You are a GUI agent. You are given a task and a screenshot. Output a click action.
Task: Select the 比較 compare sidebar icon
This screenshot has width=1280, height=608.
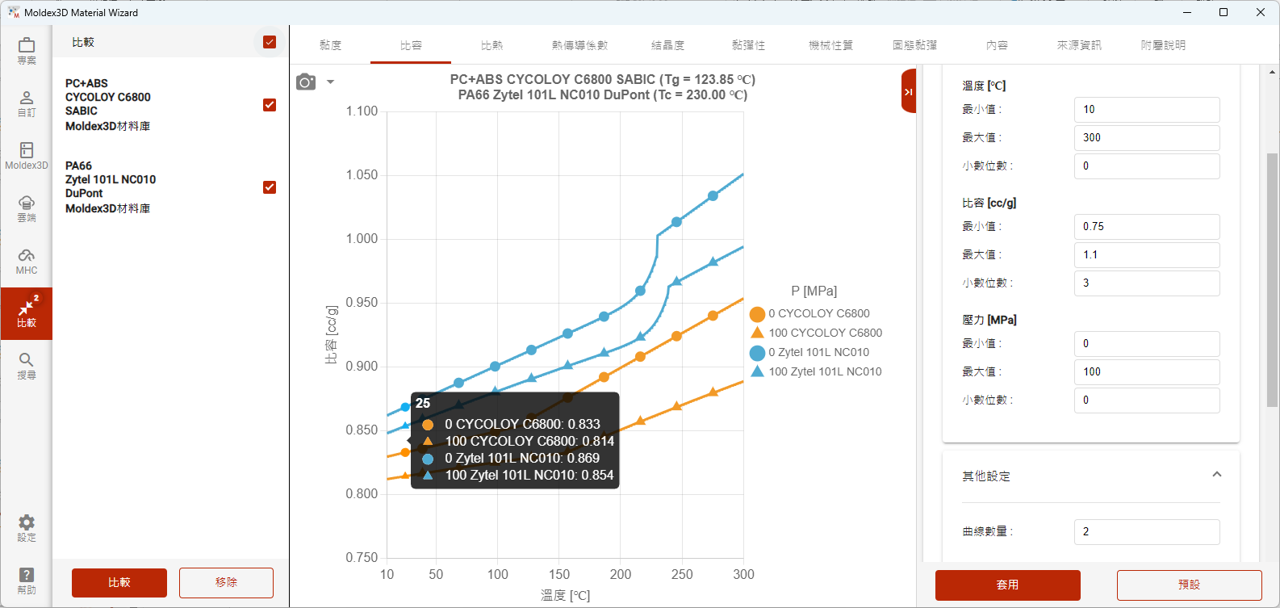click(26, 314)
